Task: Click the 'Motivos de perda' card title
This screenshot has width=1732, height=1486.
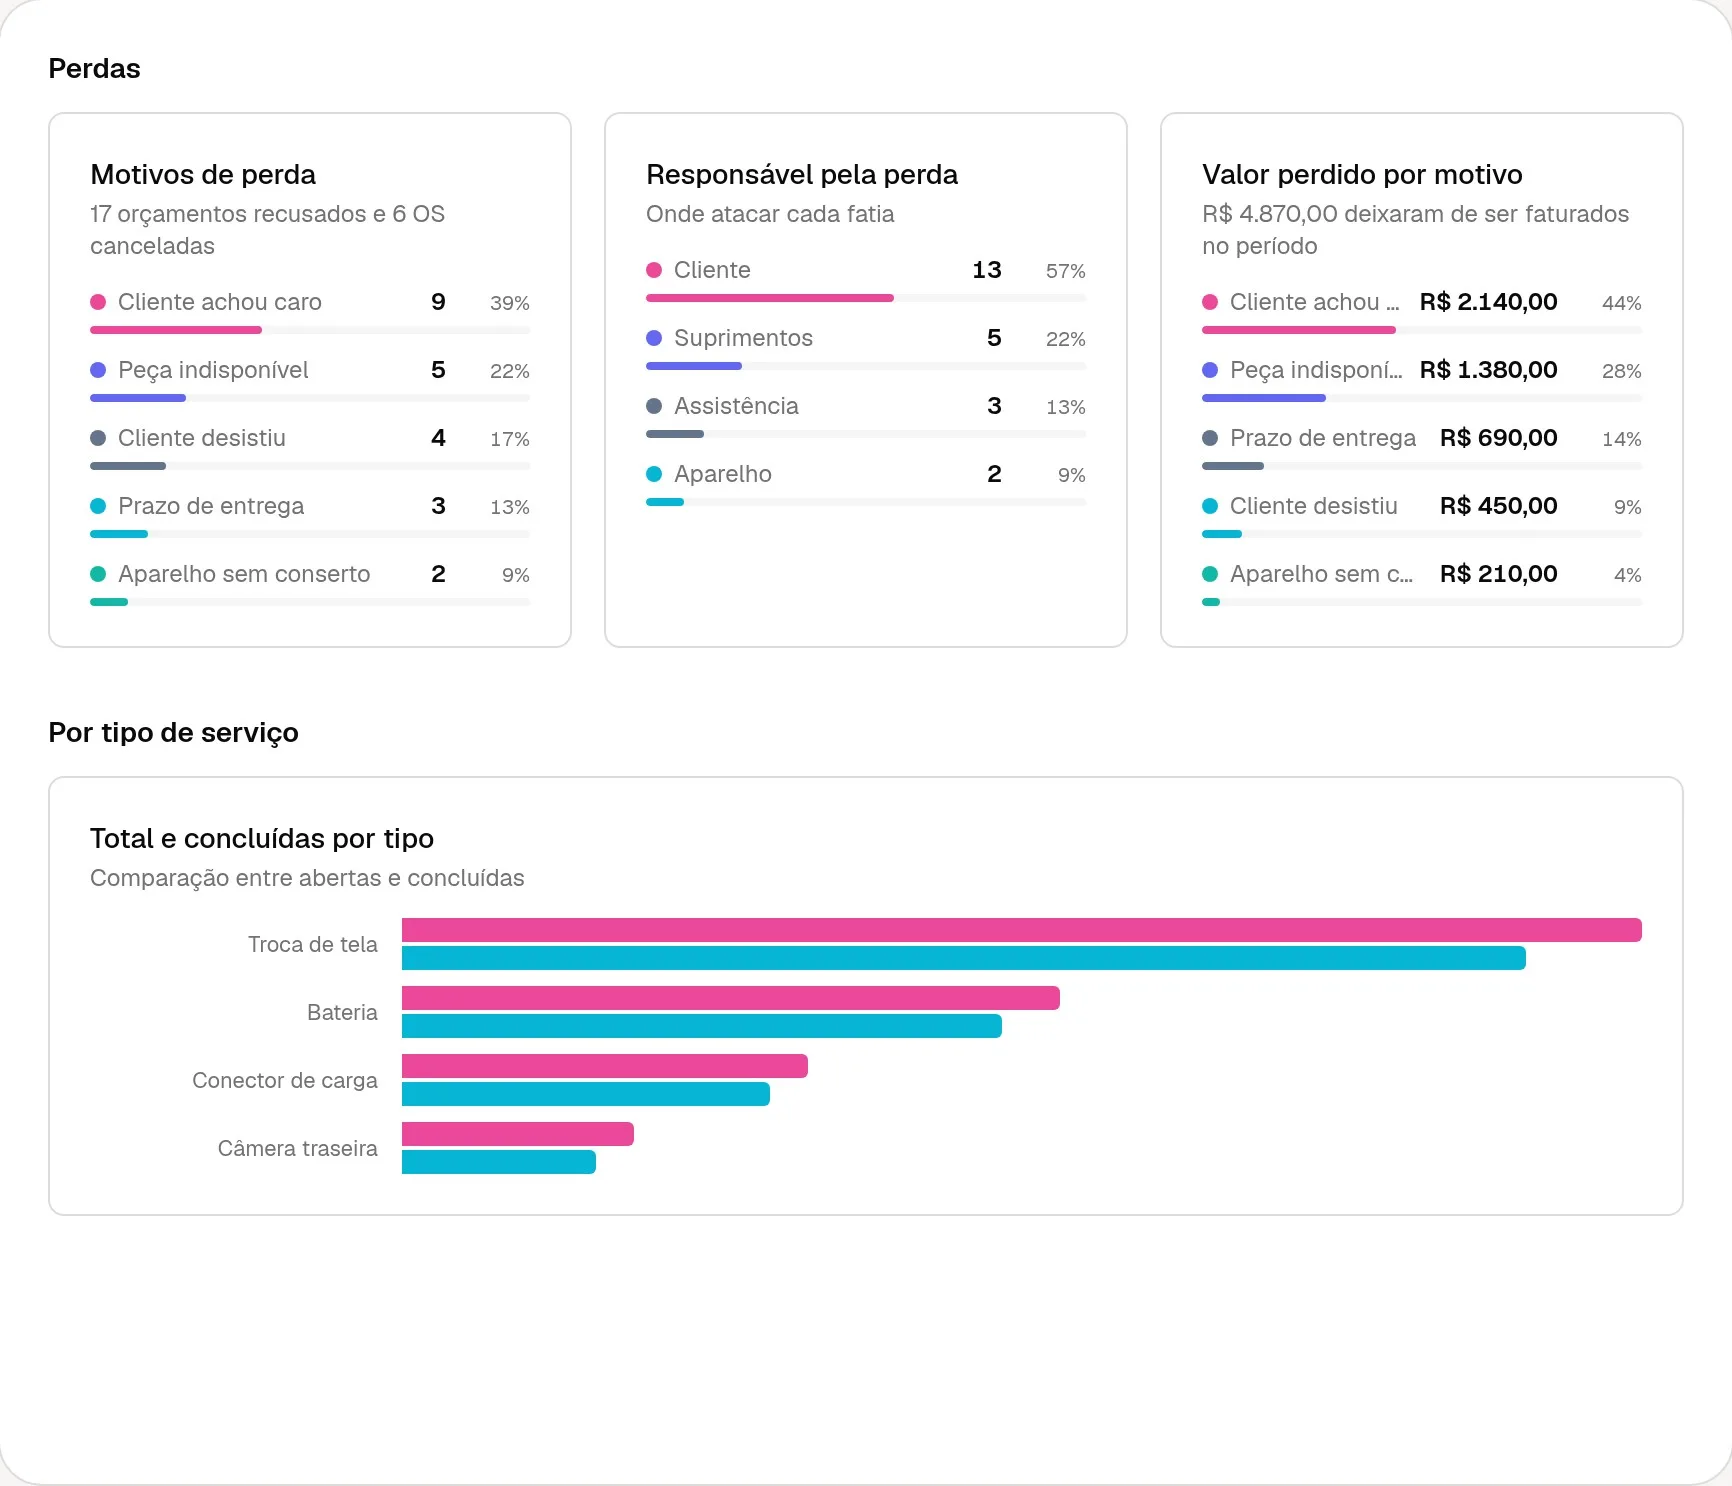Action: pos(203,174)
